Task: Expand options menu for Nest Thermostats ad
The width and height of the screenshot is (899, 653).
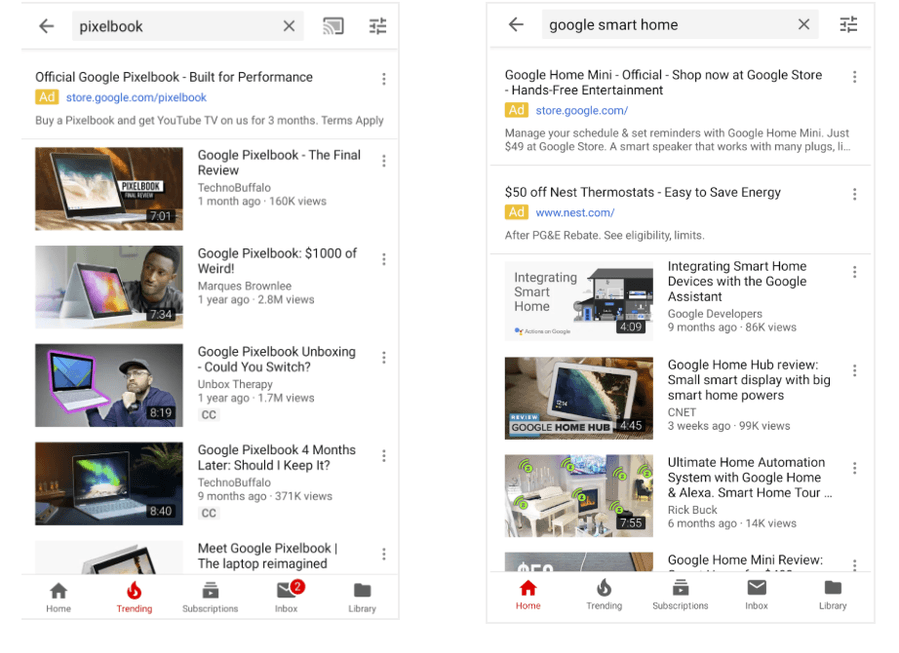Action: pyautogui.click(x=854, y=194)
